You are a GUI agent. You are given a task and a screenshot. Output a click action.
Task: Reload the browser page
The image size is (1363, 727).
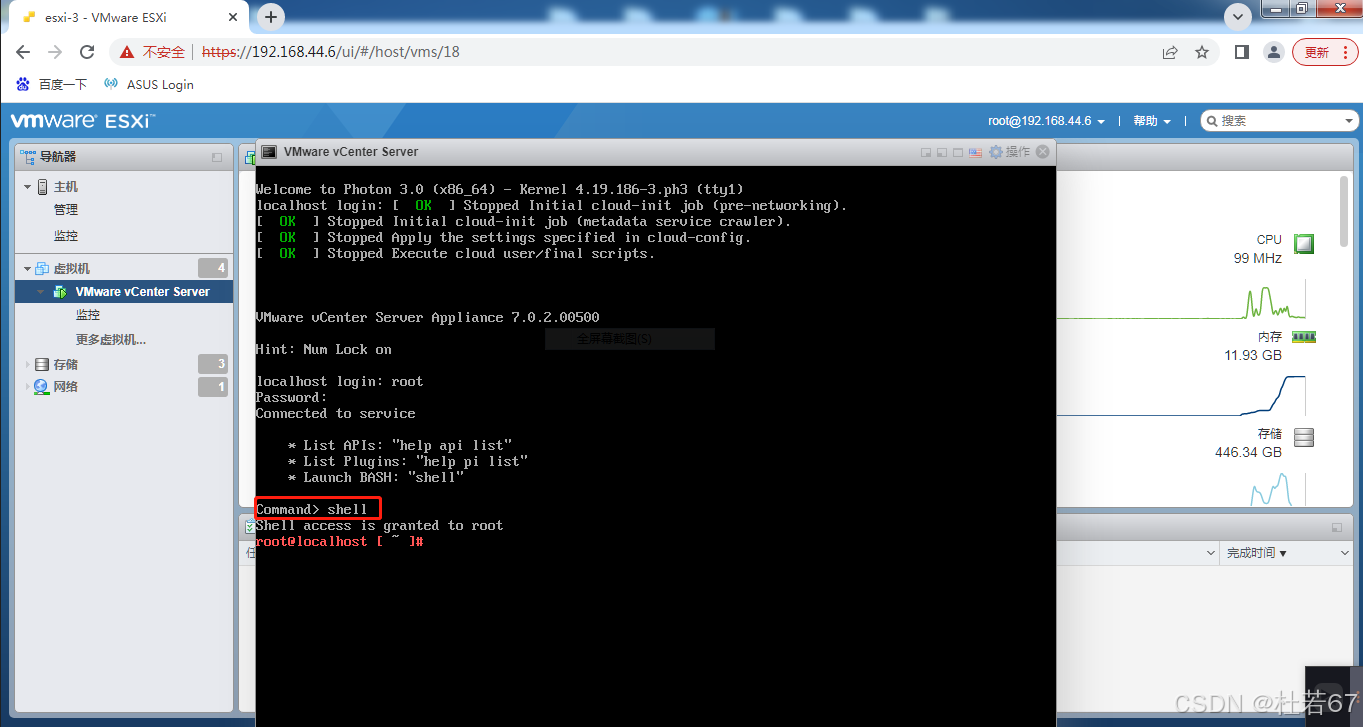tap(87, 52)
